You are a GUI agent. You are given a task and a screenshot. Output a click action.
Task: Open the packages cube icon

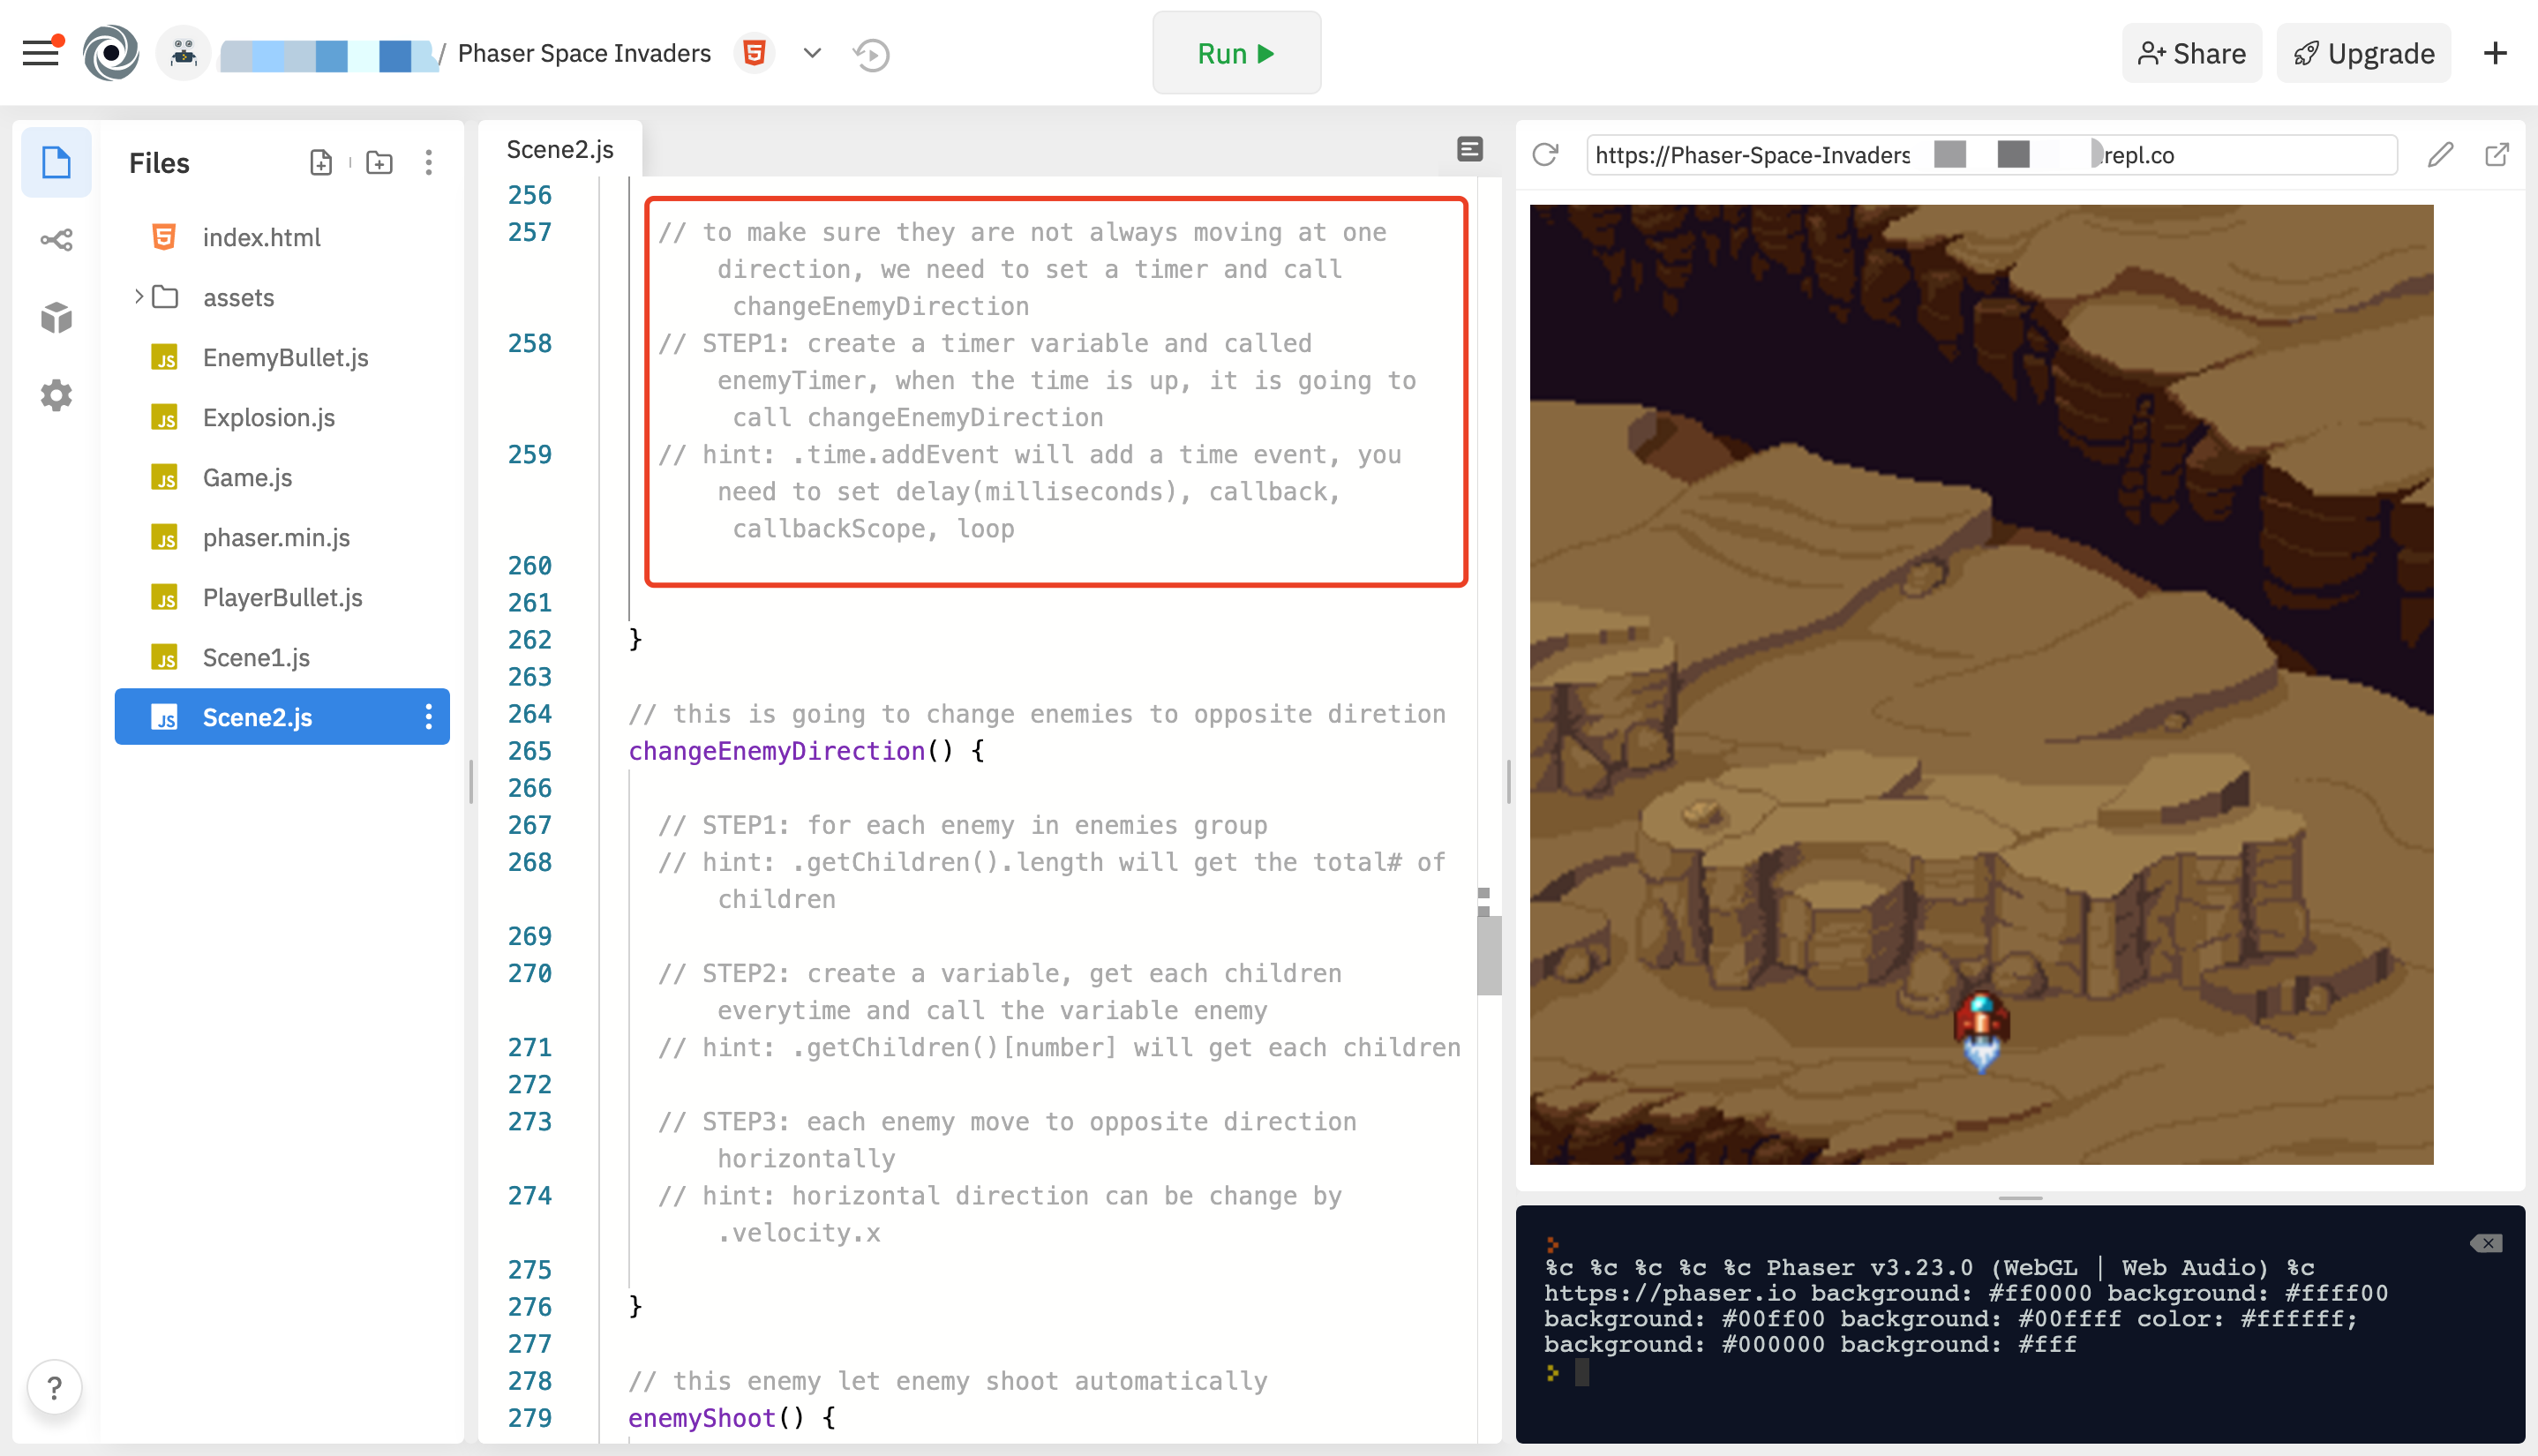(x=56, y=318)
